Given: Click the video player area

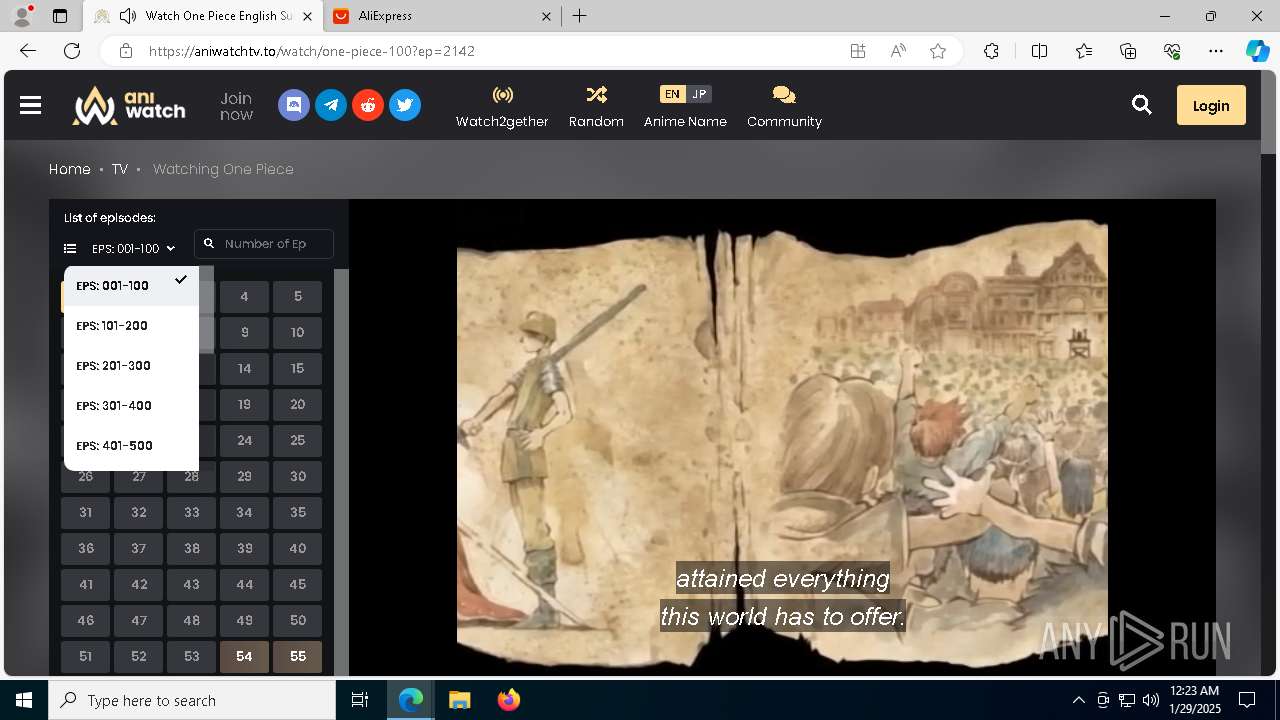Looking at the screenshot, I should (x=782, y=438).
